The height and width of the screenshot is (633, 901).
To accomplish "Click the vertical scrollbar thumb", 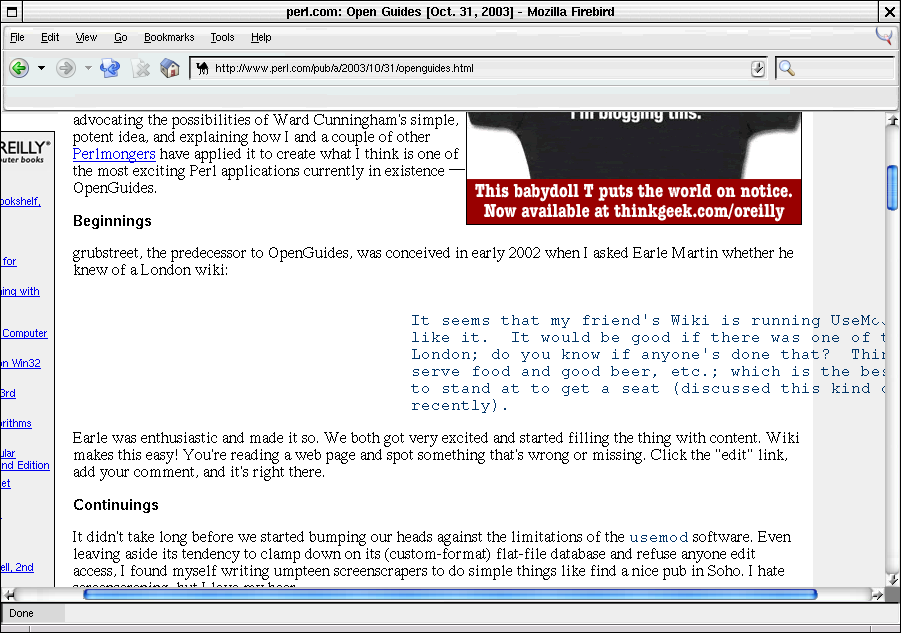I will coord(892,187).
